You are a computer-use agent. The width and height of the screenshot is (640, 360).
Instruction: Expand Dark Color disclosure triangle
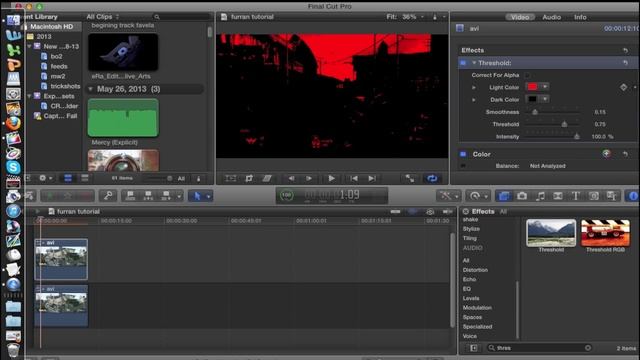click(474, 100)
